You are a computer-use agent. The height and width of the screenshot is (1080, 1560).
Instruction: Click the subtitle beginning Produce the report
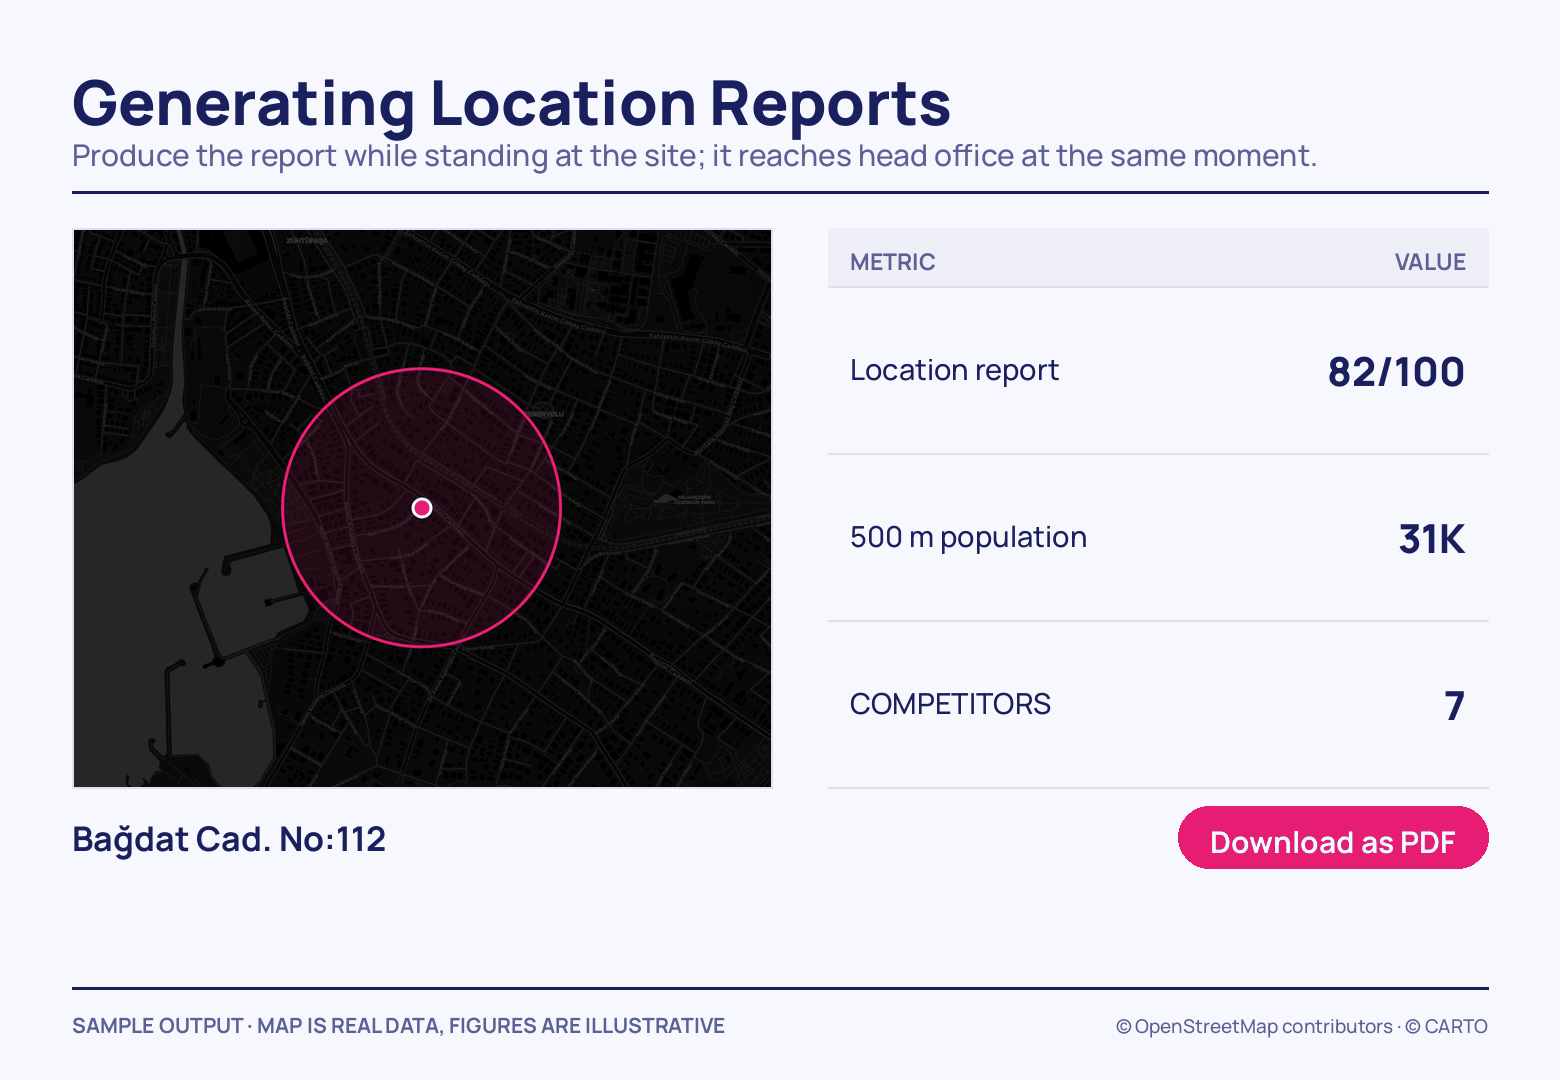click(x=695, y=157)
